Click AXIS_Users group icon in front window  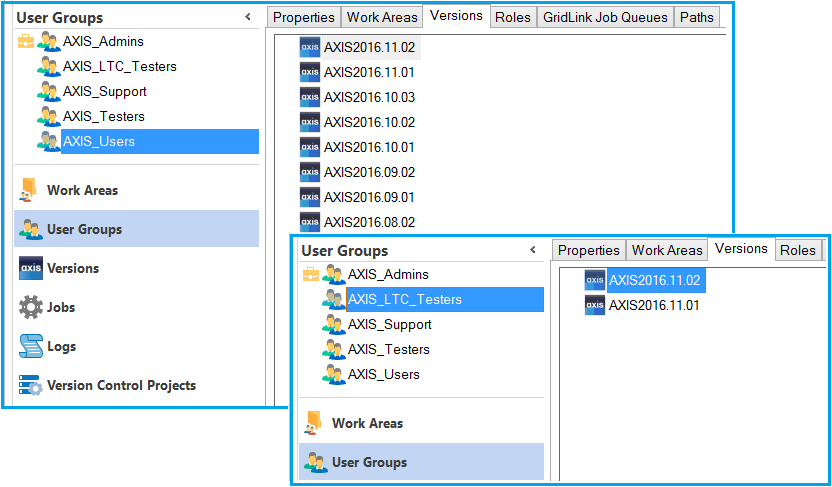[x=334, y=374]
